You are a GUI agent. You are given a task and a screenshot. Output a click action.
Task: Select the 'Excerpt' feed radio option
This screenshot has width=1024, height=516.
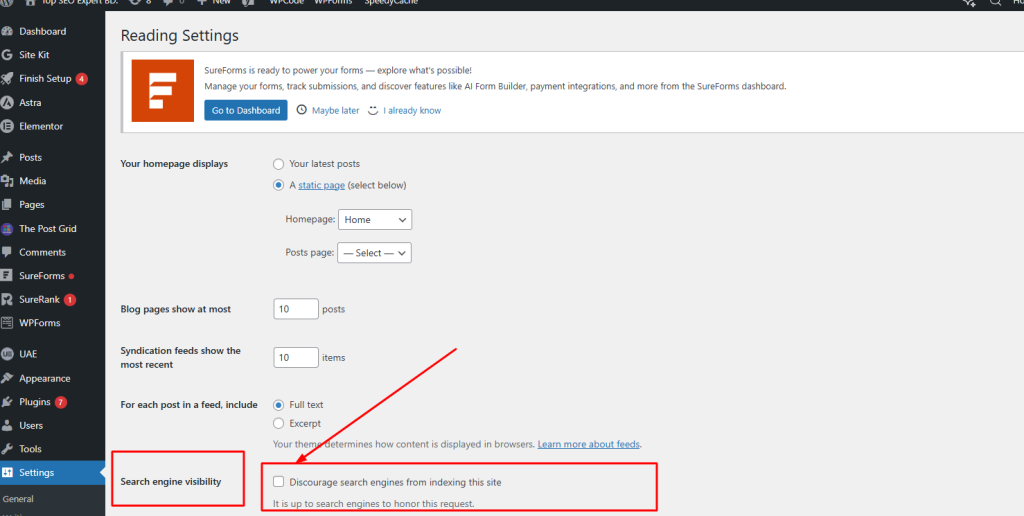(279, 424)
